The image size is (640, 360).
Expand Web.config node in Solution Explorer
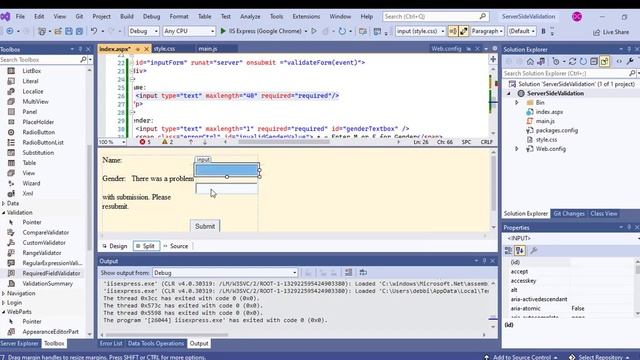pyautogui.click(x=517, y=149)
